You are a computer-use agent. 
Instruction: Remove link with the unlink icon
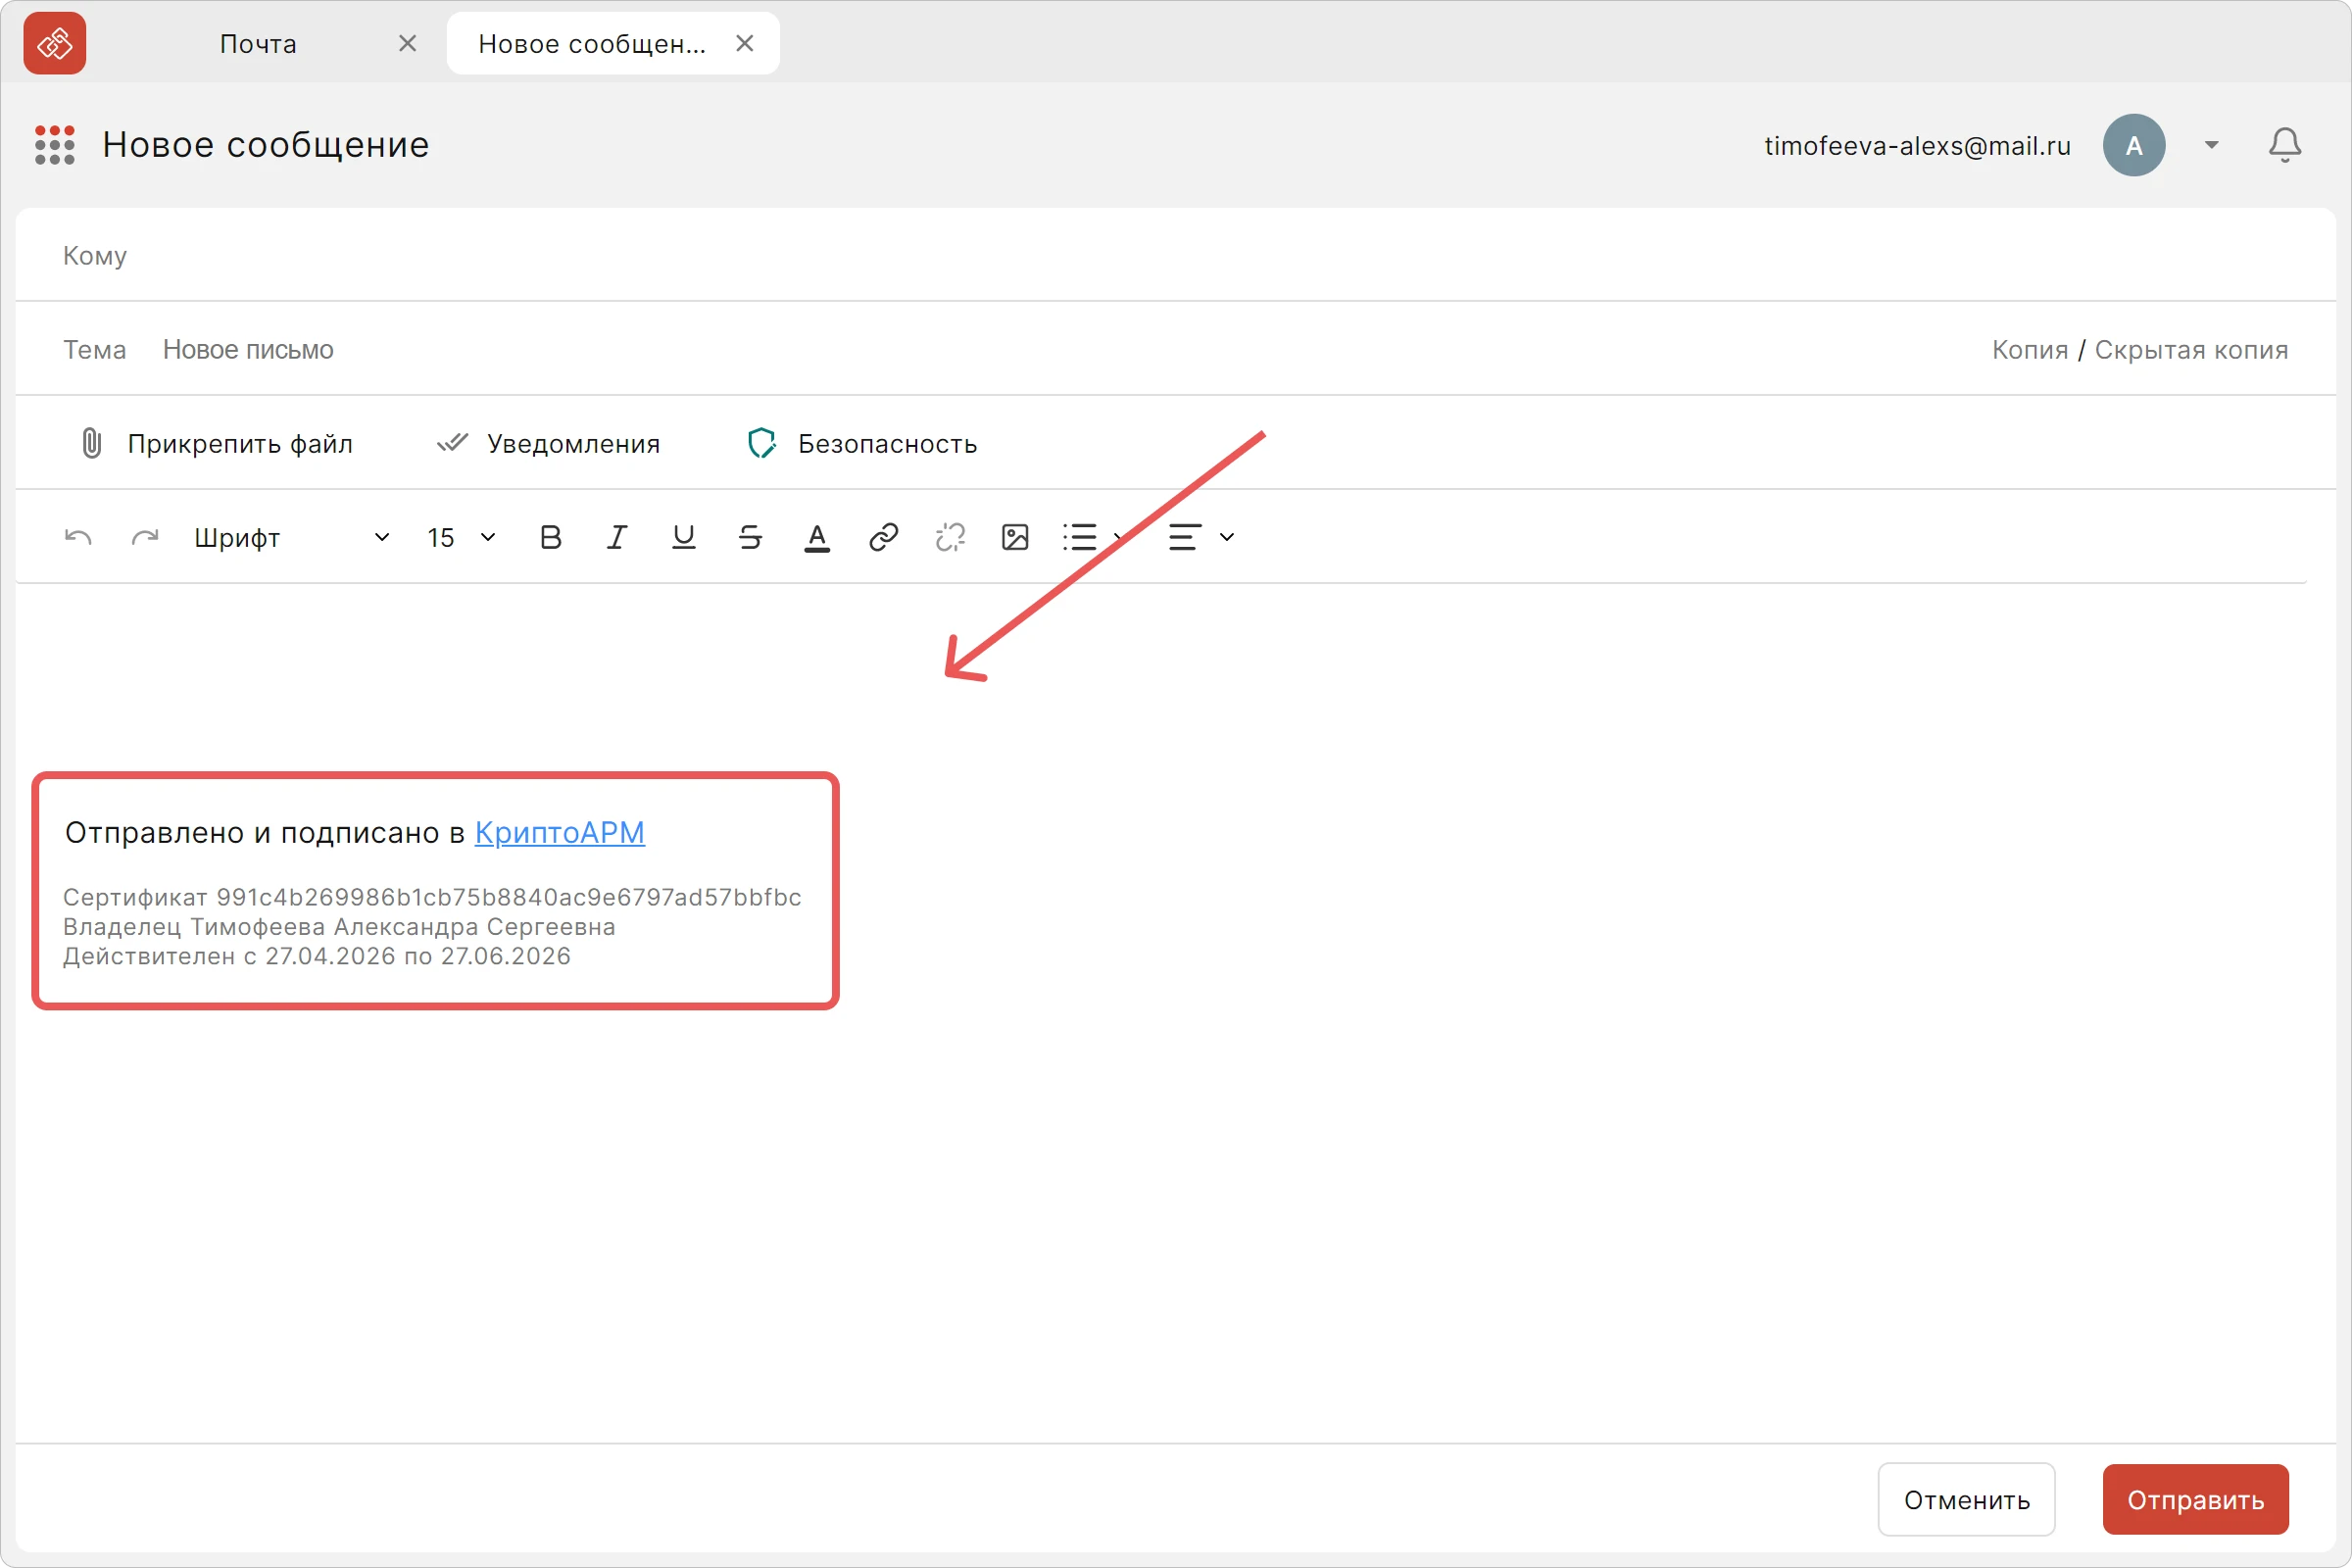click(x=950, y=538)
